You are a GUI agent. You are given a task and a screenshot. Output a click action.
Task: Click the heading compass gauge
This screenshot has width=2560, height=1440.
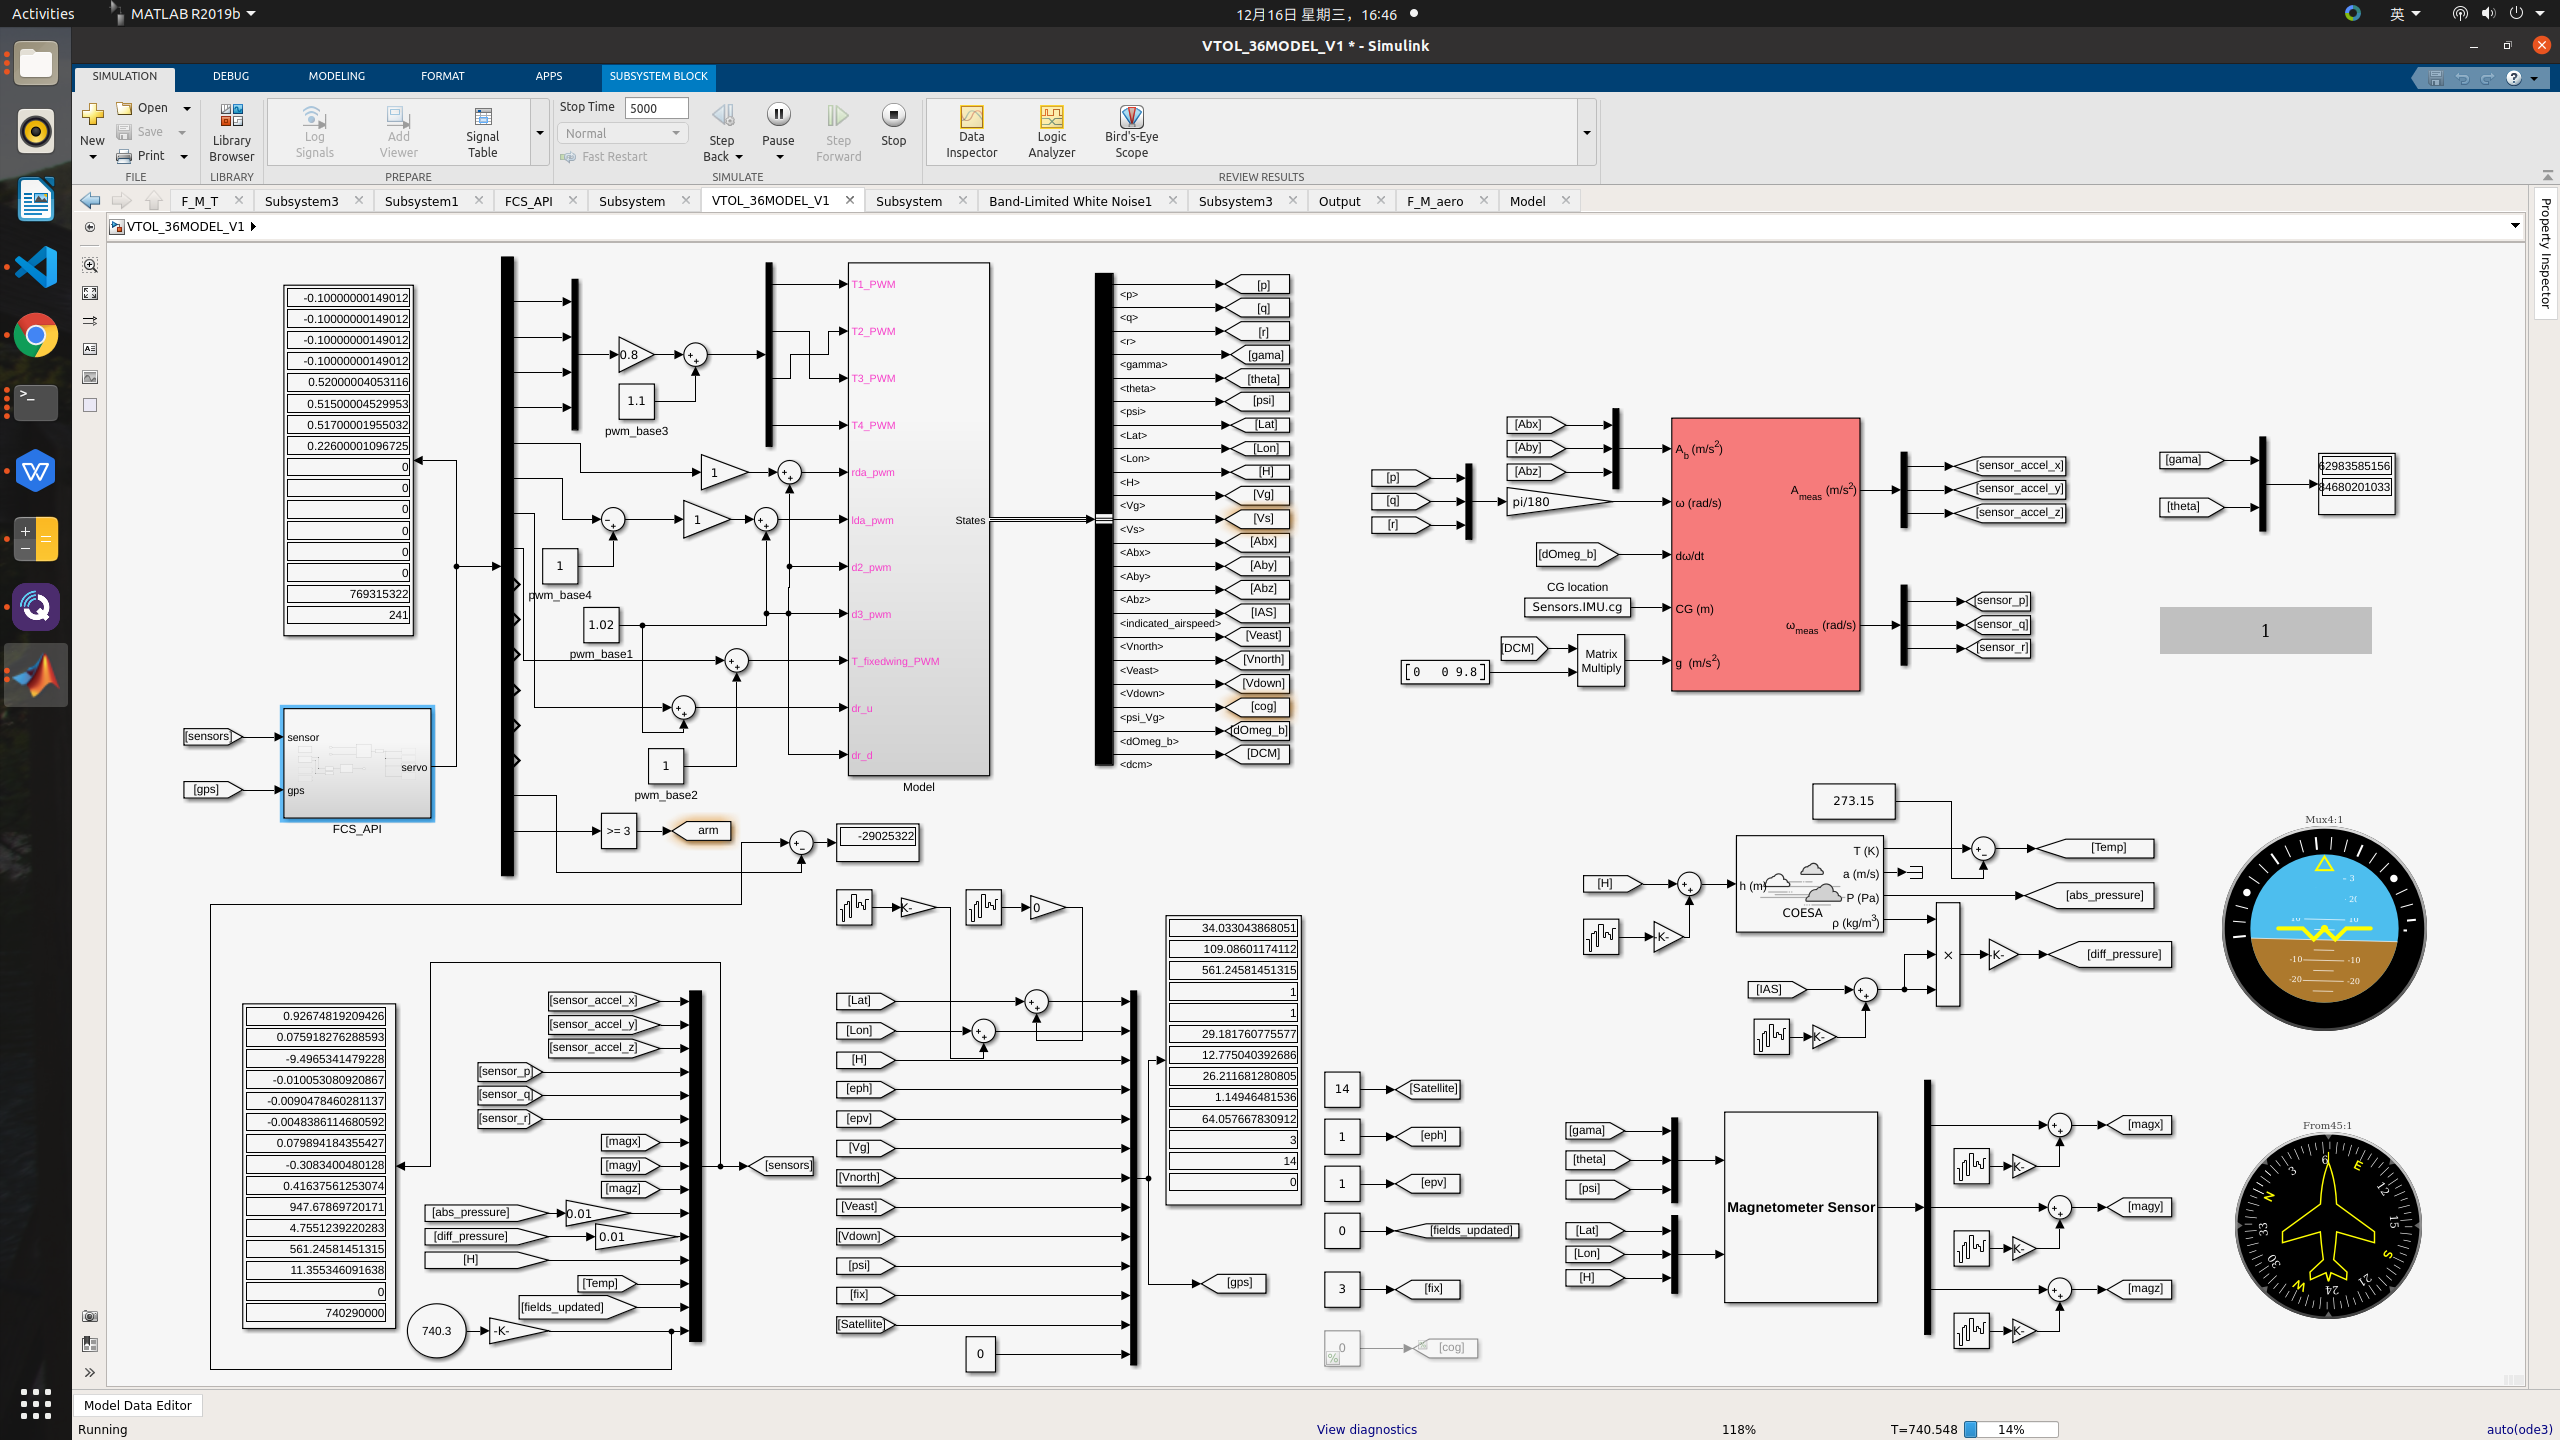tap(2327, 1226)
